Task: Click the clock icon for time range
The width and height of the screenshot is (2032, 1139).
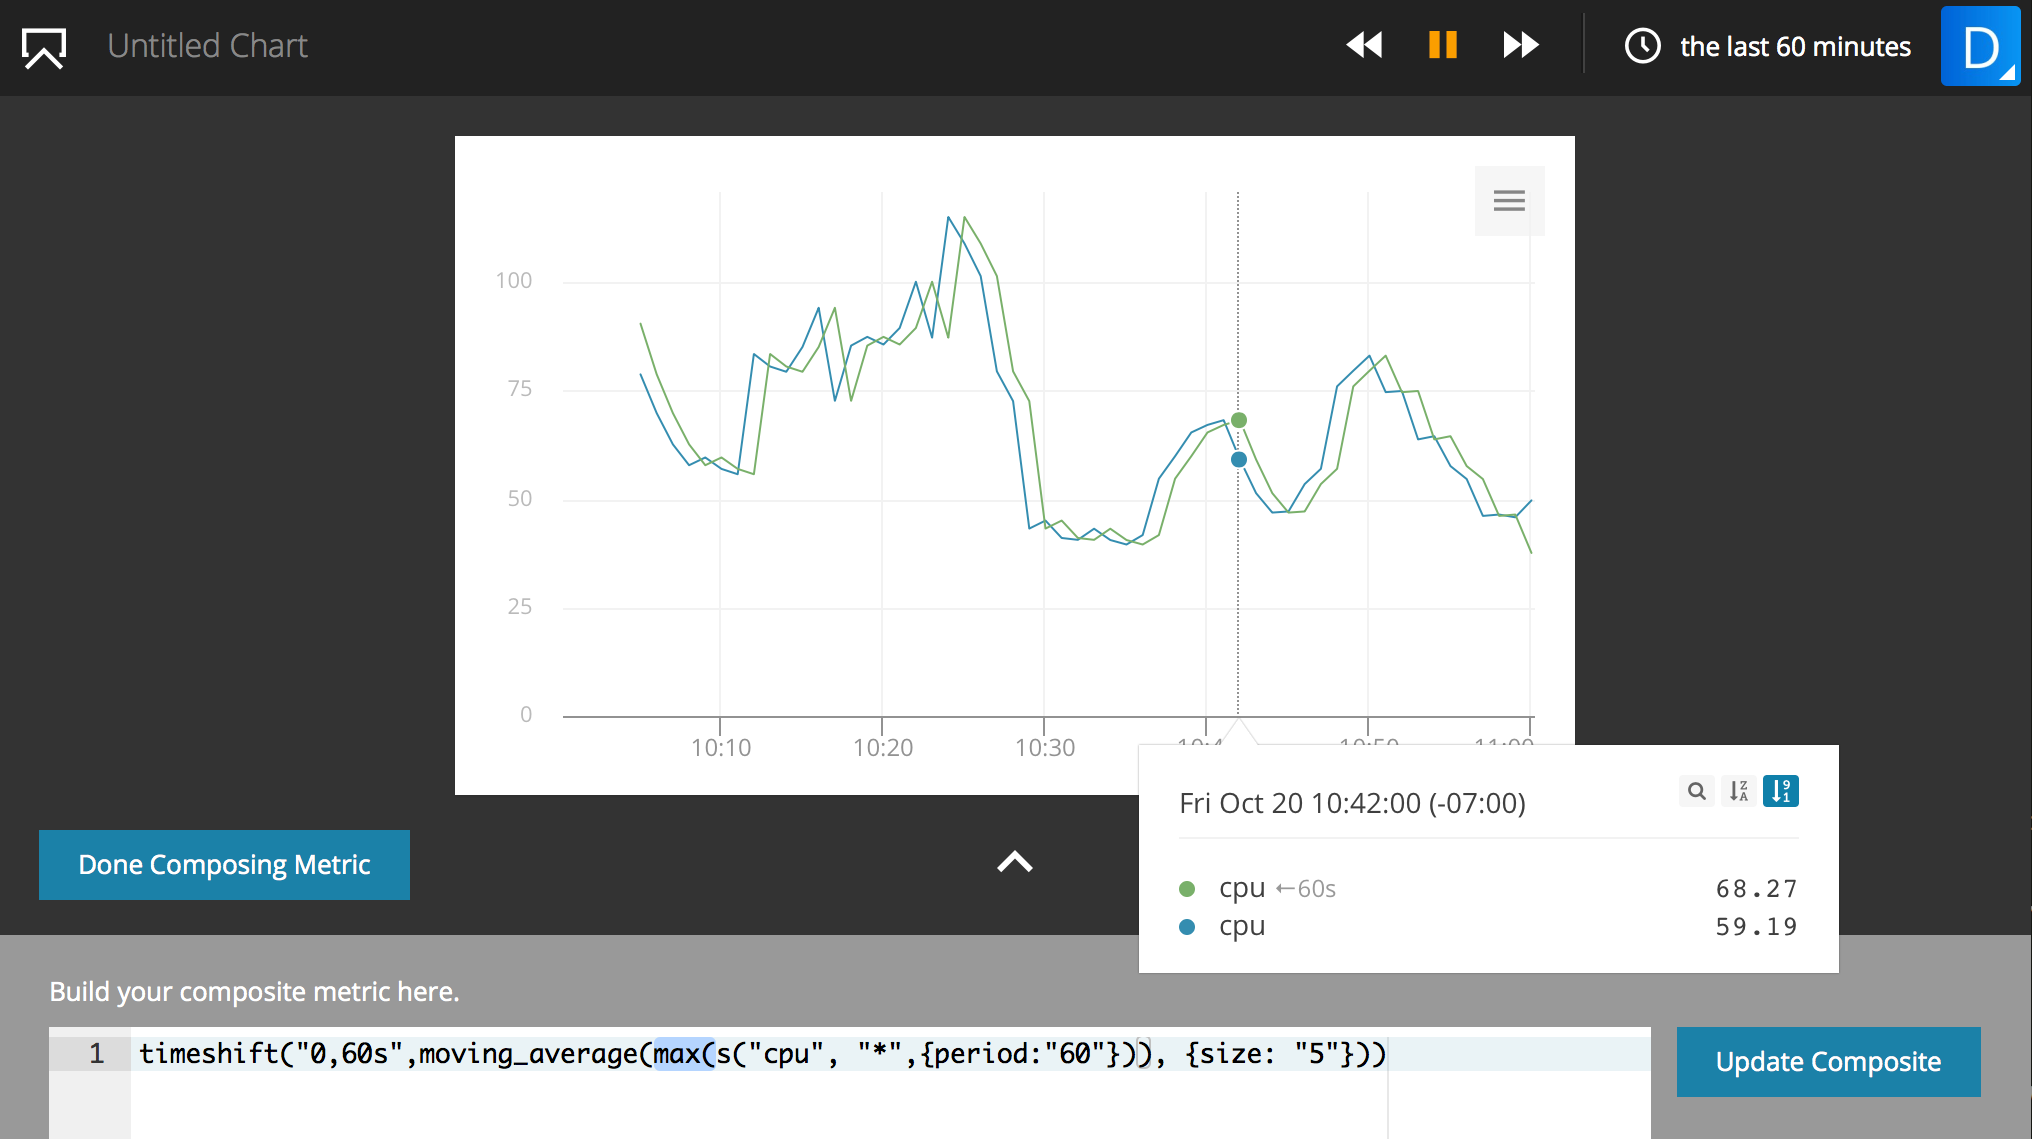Action: (1642, 46)
